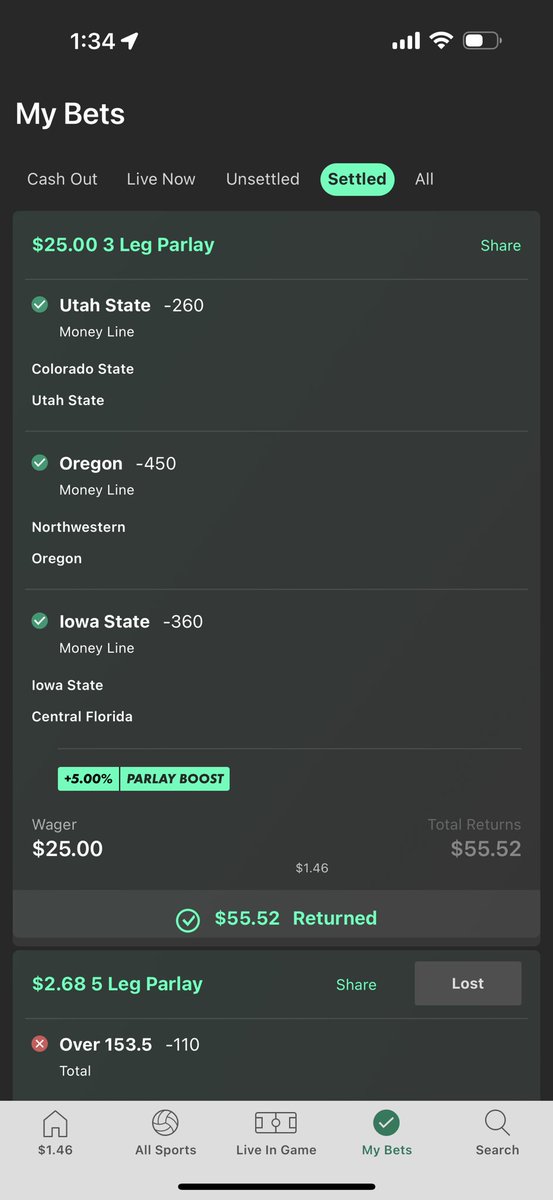The width and height of the screenshot is (553, 1200).
Task: Switch to the Live Now tab
Action: [161, 179]
